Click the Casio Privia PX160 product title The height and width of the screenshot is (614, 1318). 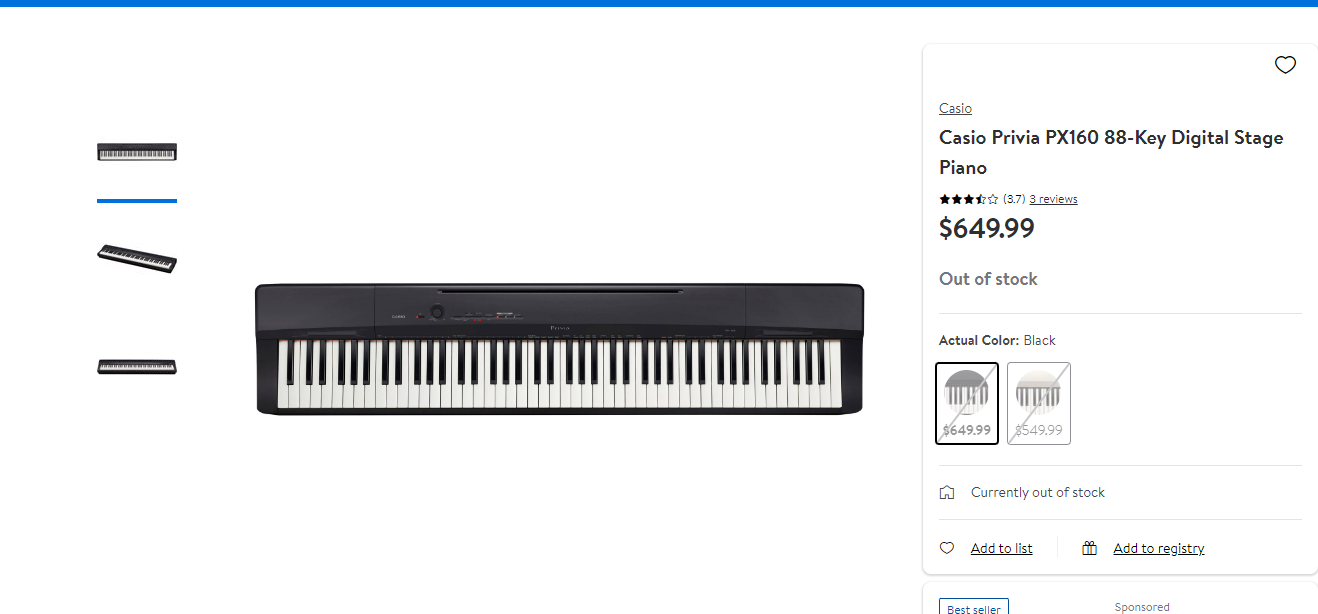click(x=1110, y=152)
